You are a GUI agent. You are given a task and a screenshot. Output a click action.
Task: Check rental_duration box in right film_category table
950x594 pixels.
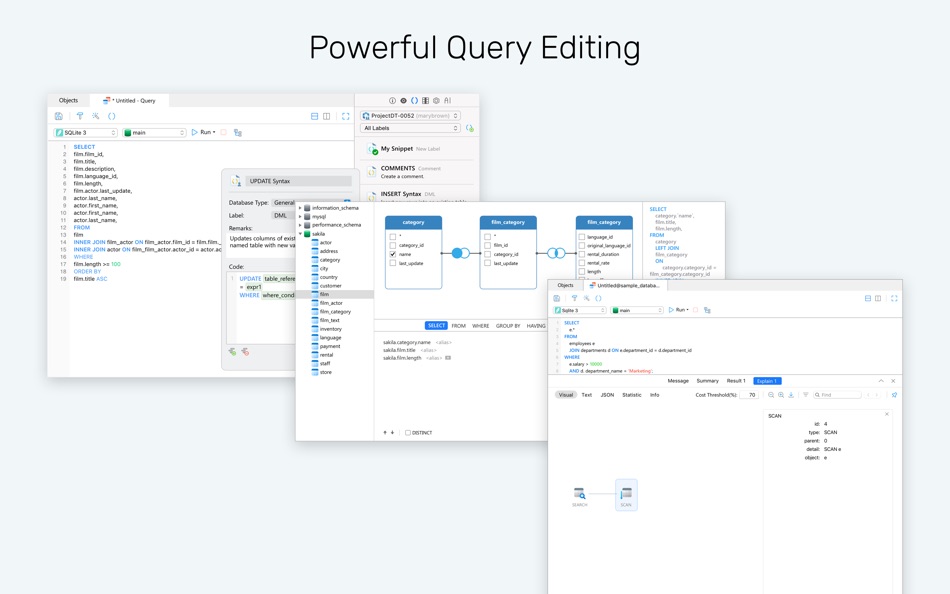[x=582, y=255]
